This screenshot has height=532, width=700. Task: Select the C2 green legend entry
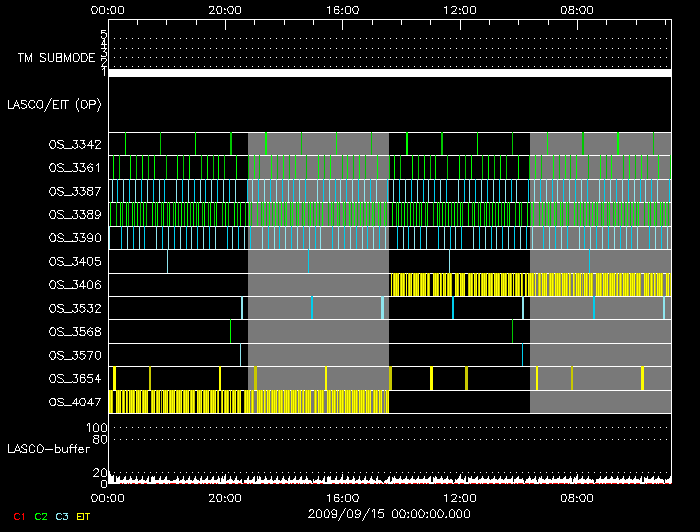[41, 516]
